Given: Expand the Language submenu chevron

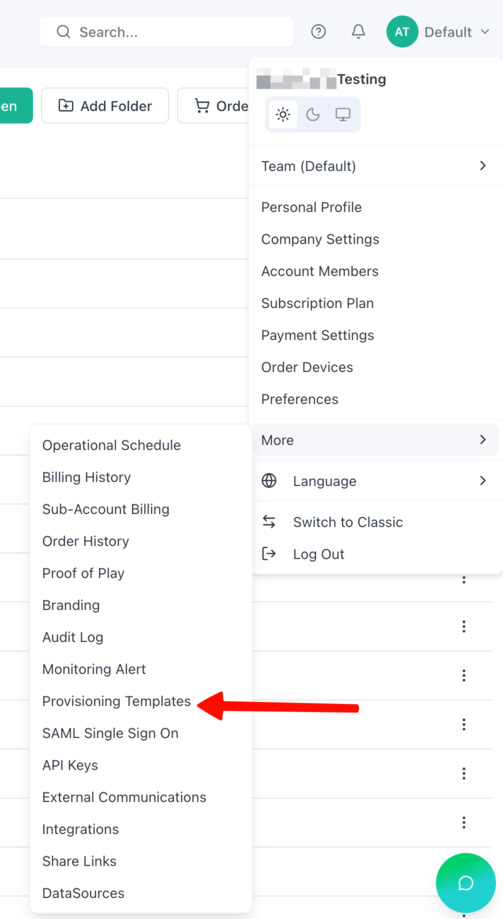Looking at the screenshot, I should tap(482, 481).
